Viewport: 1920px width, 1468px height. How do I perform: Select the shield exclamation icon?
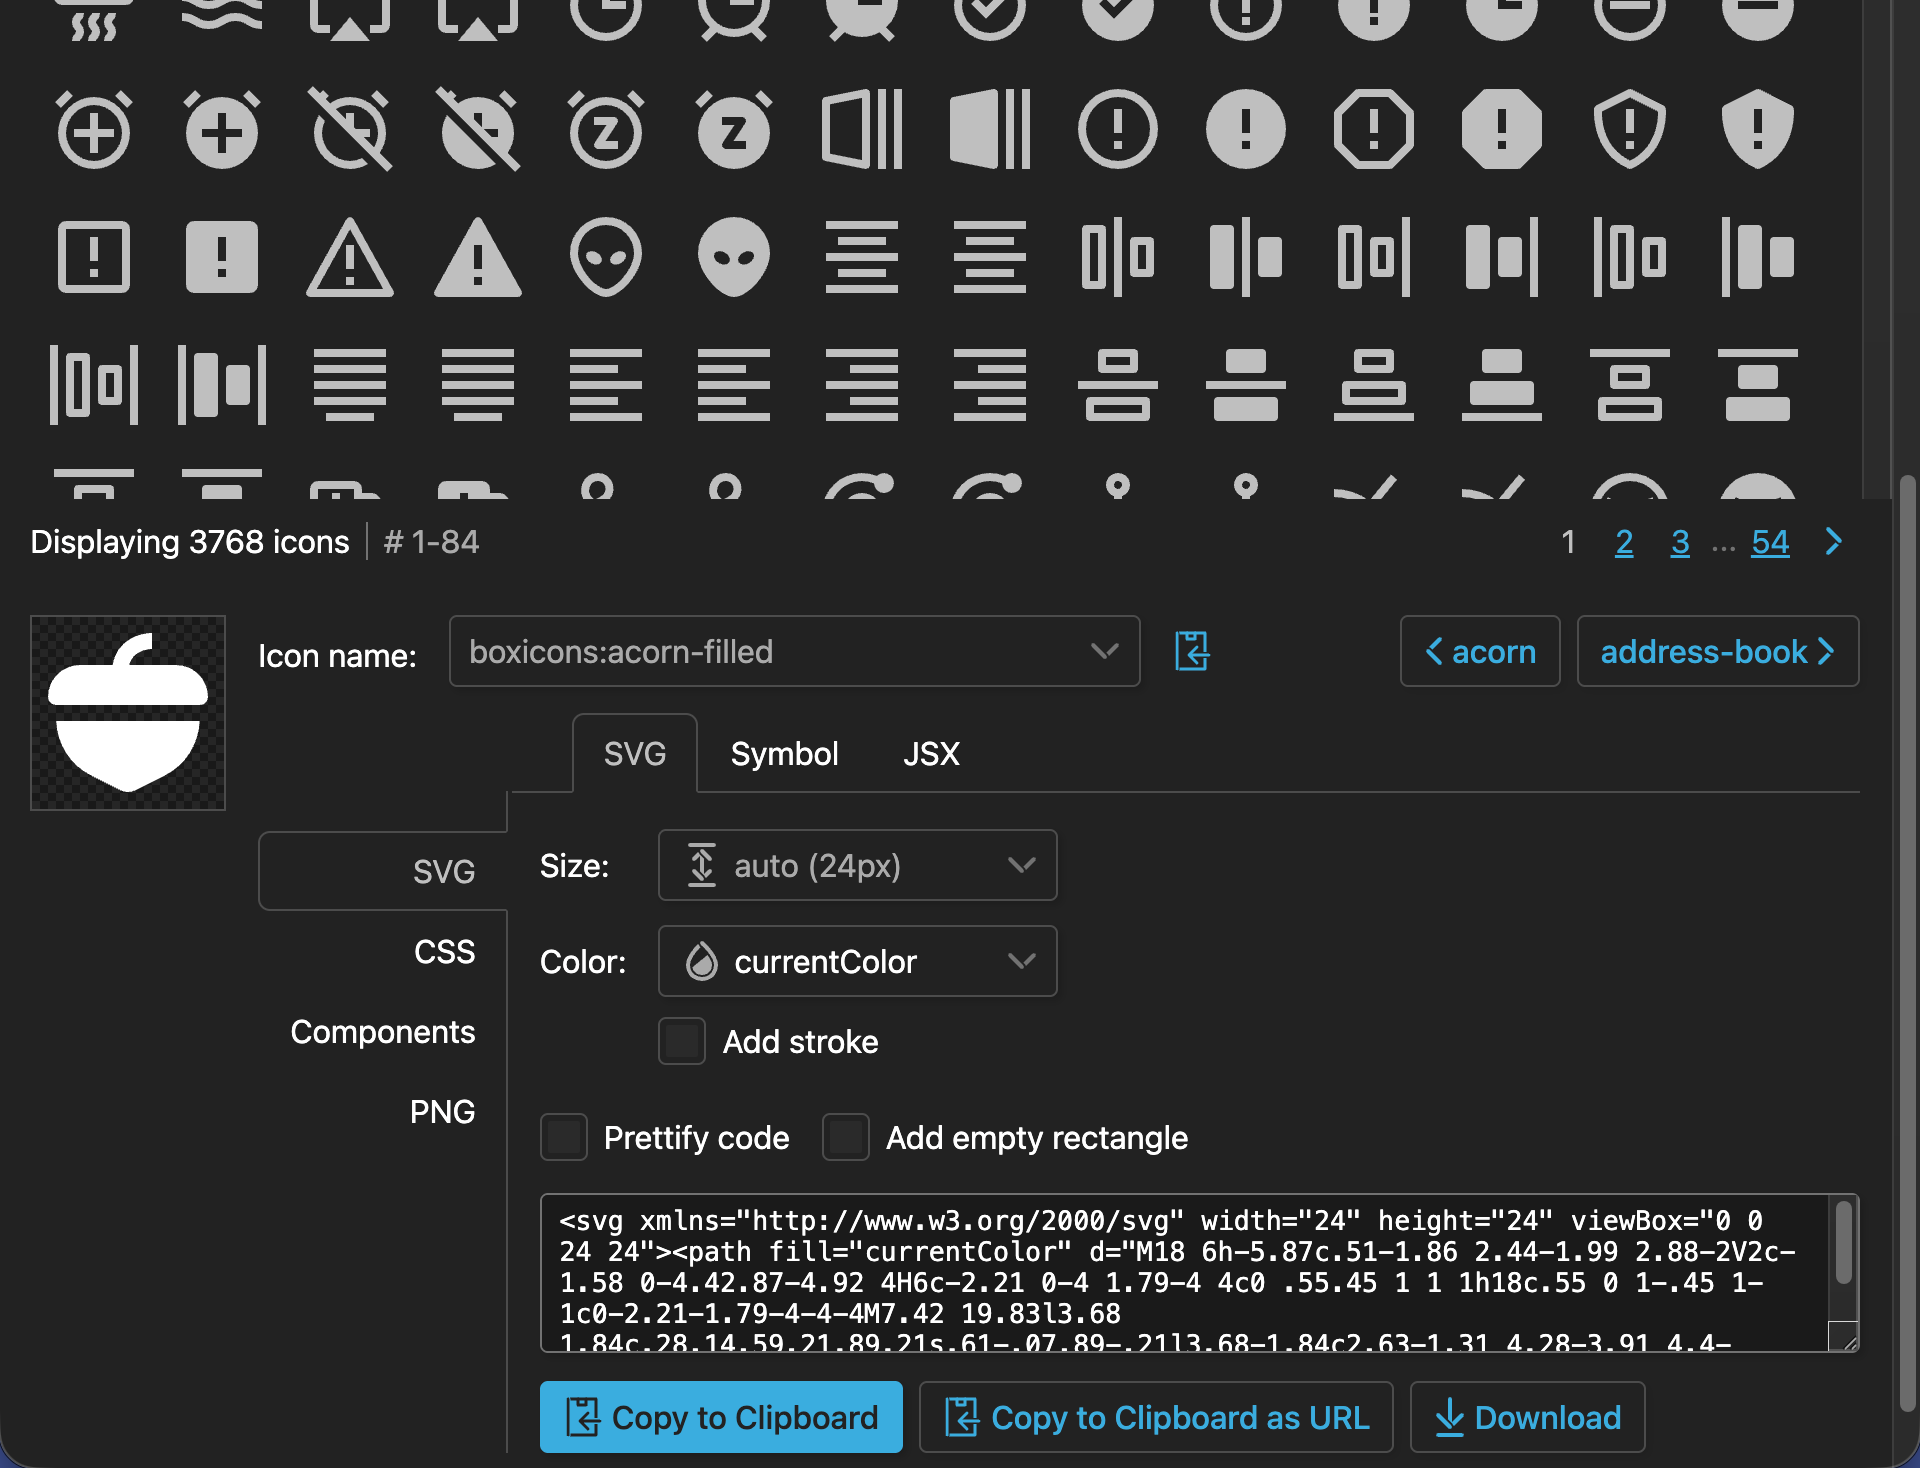[x=1630, y=130]
